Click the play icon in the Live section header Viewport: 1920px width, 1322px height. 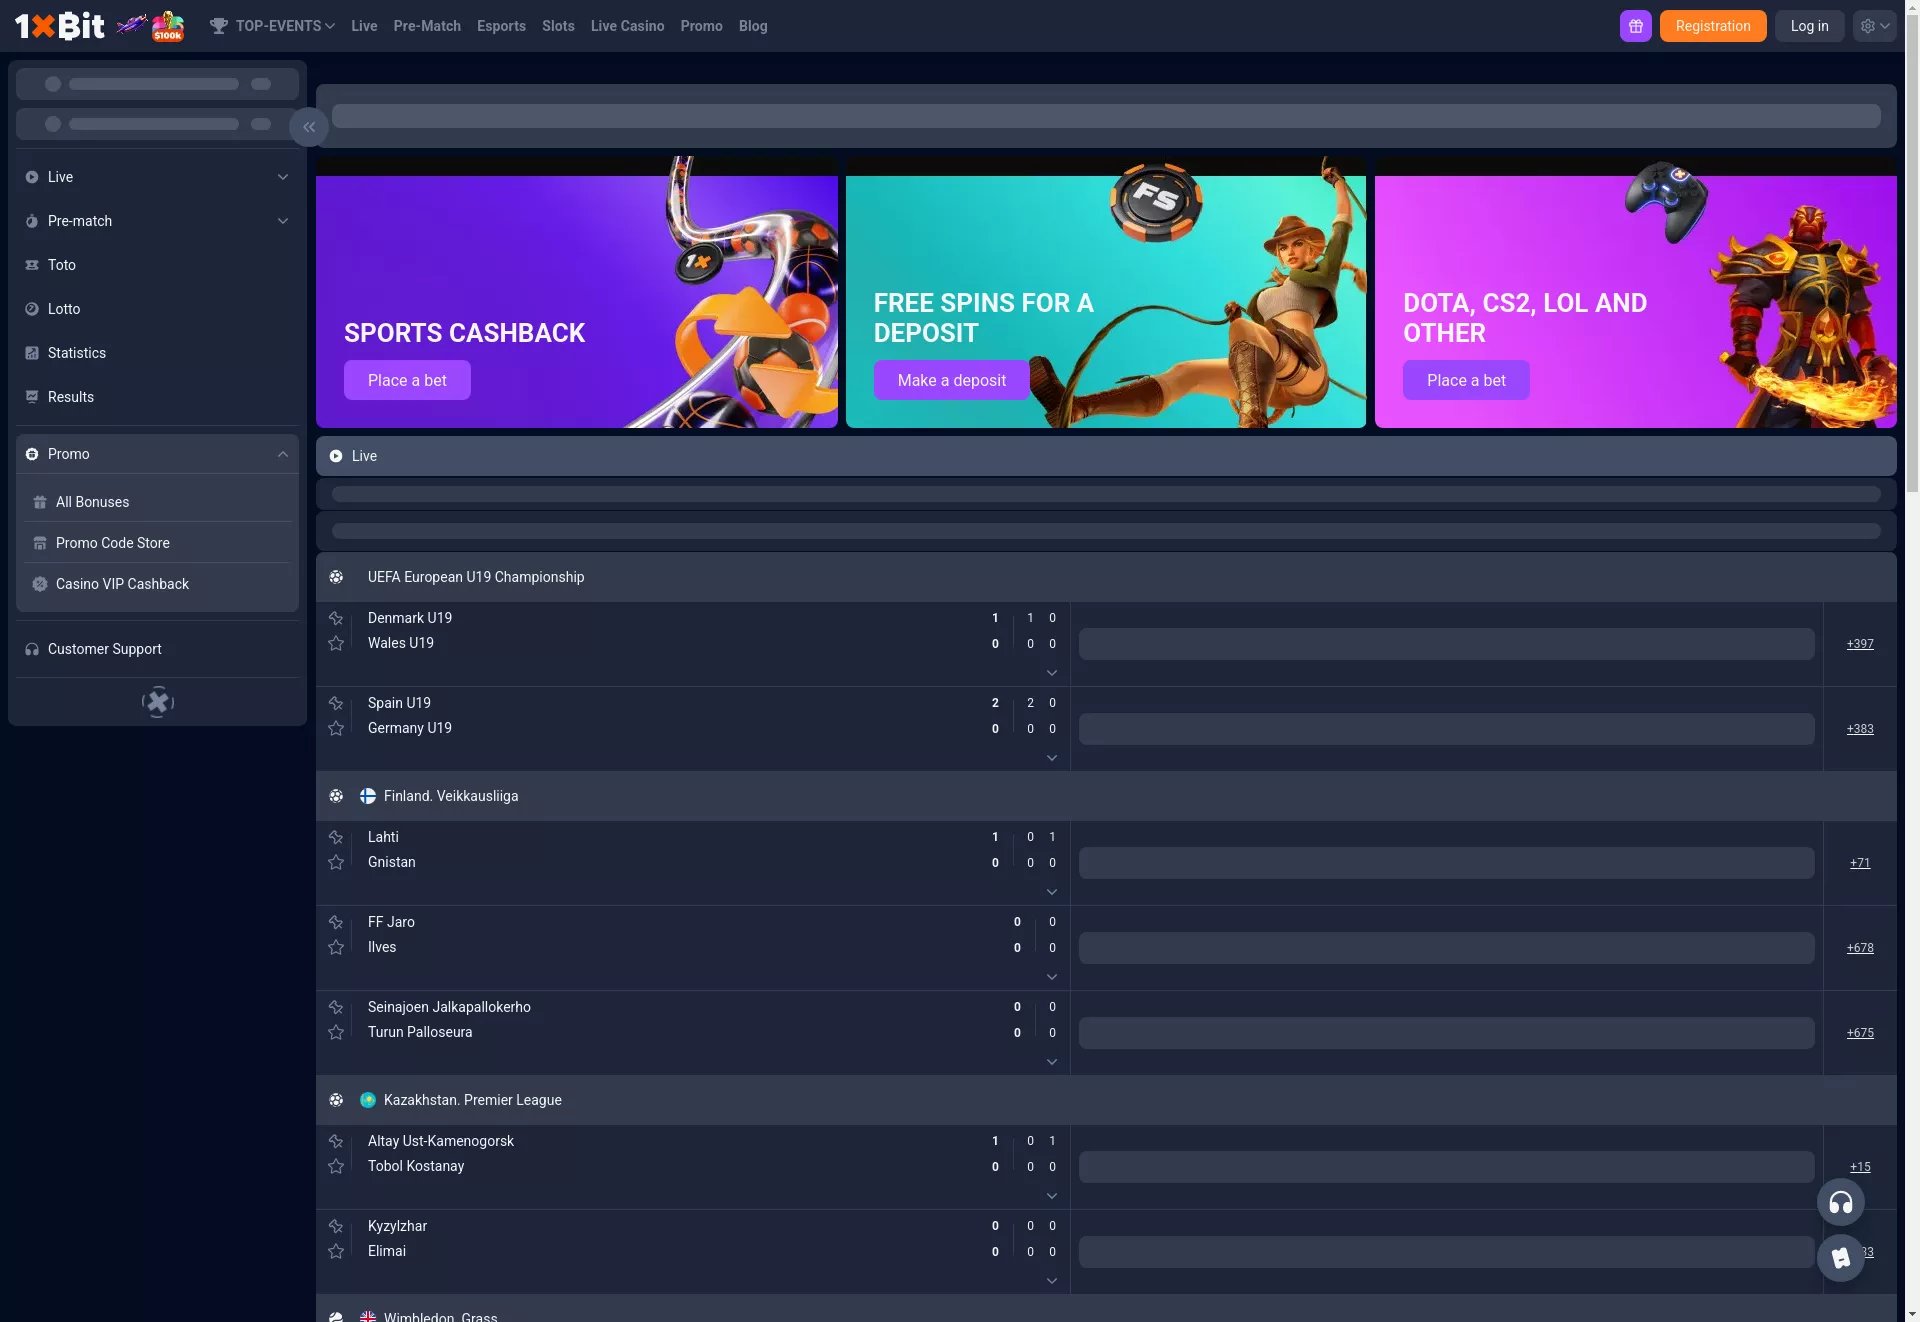point(336,456)
